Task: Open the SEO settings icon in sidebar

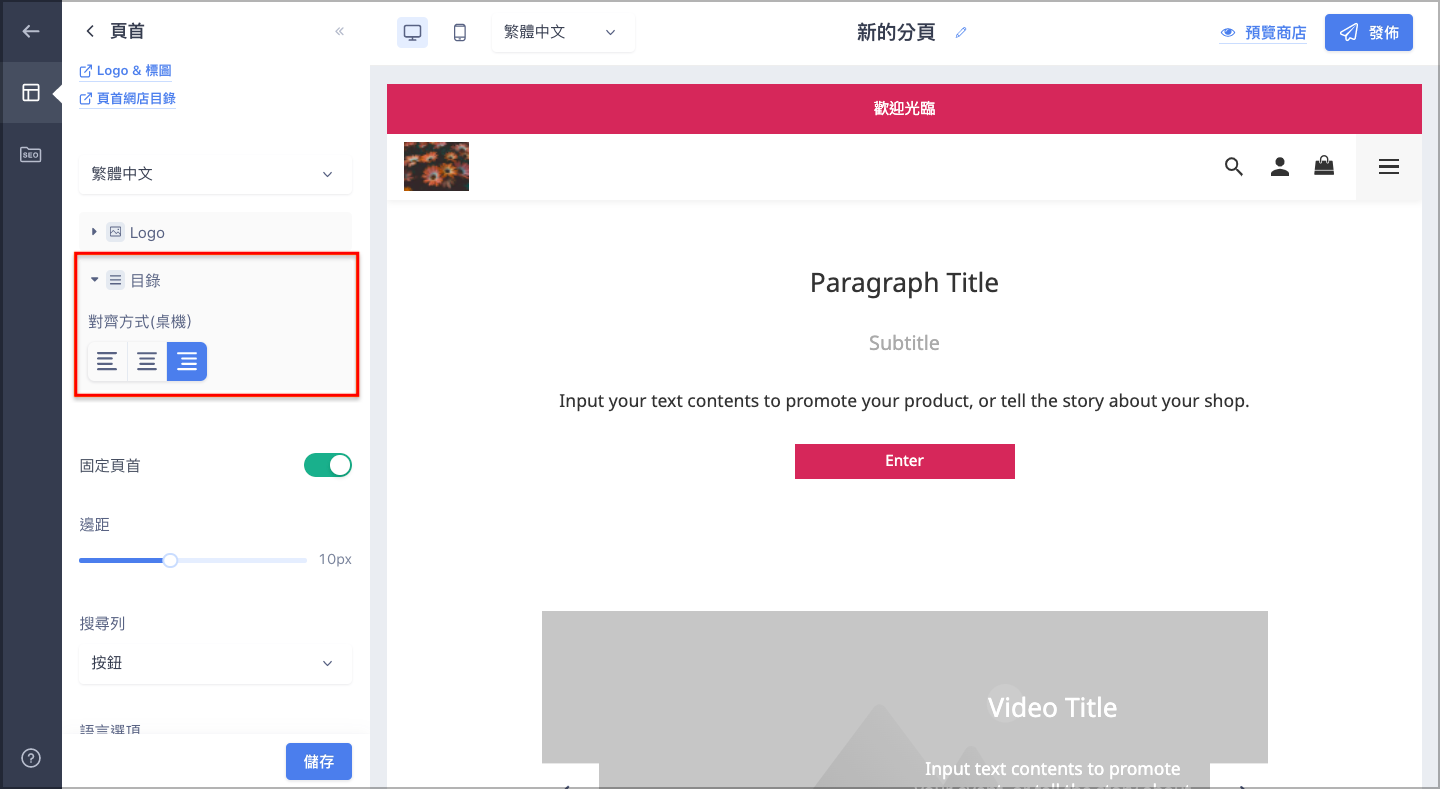Action: [x=31, y=155]
